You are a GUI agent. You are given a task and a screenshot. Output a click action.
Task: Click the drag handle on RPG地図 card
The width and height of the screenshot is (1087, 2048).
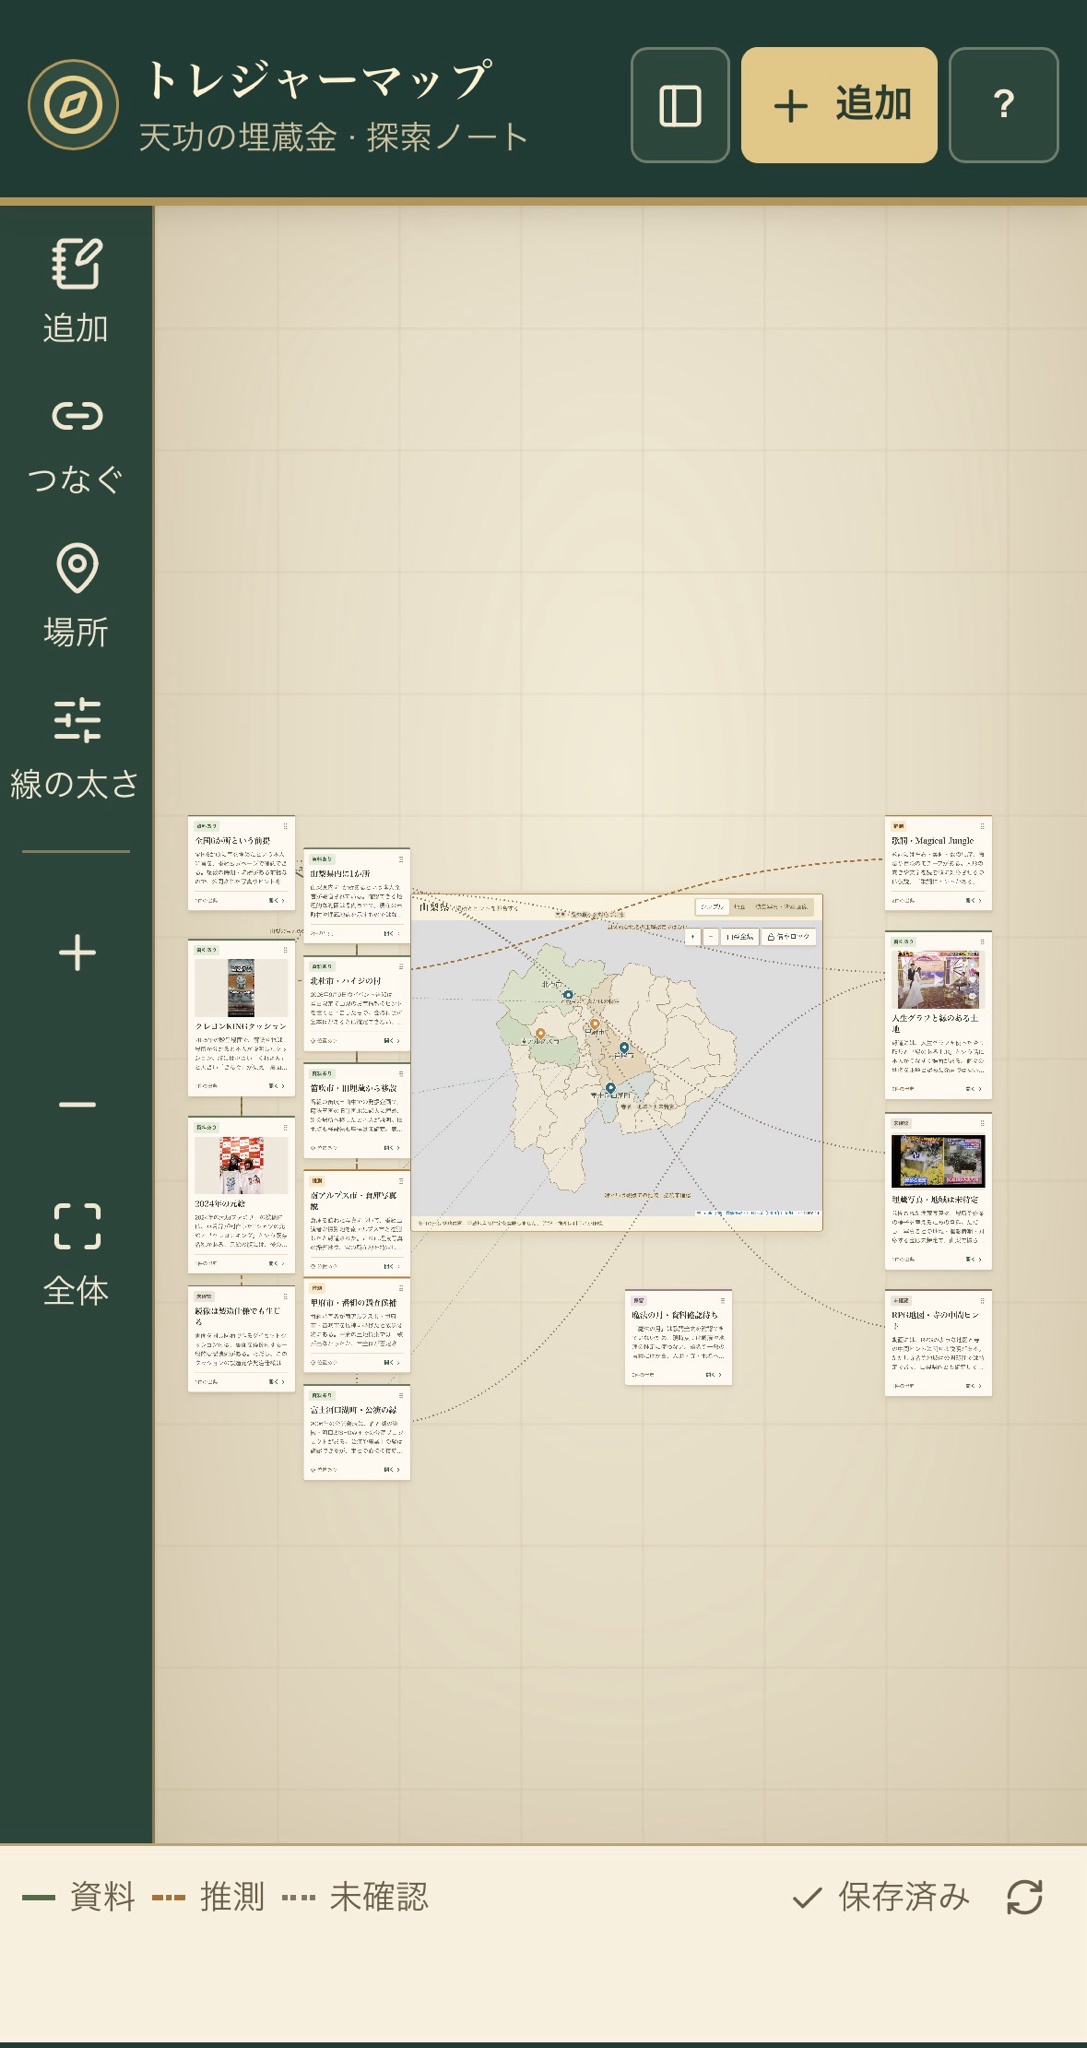pyautogui.click(x=982, y=1300)
